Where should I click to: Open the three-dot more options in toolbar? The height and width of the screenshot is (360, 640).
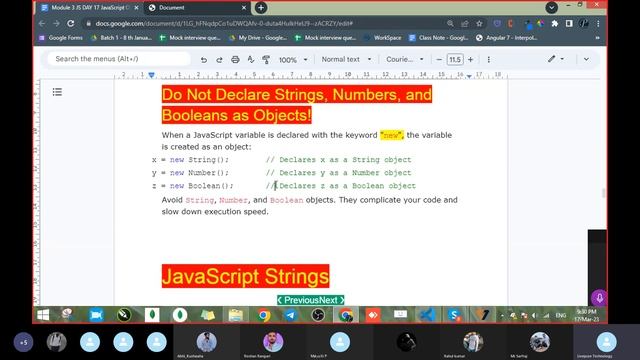(489, 60)
